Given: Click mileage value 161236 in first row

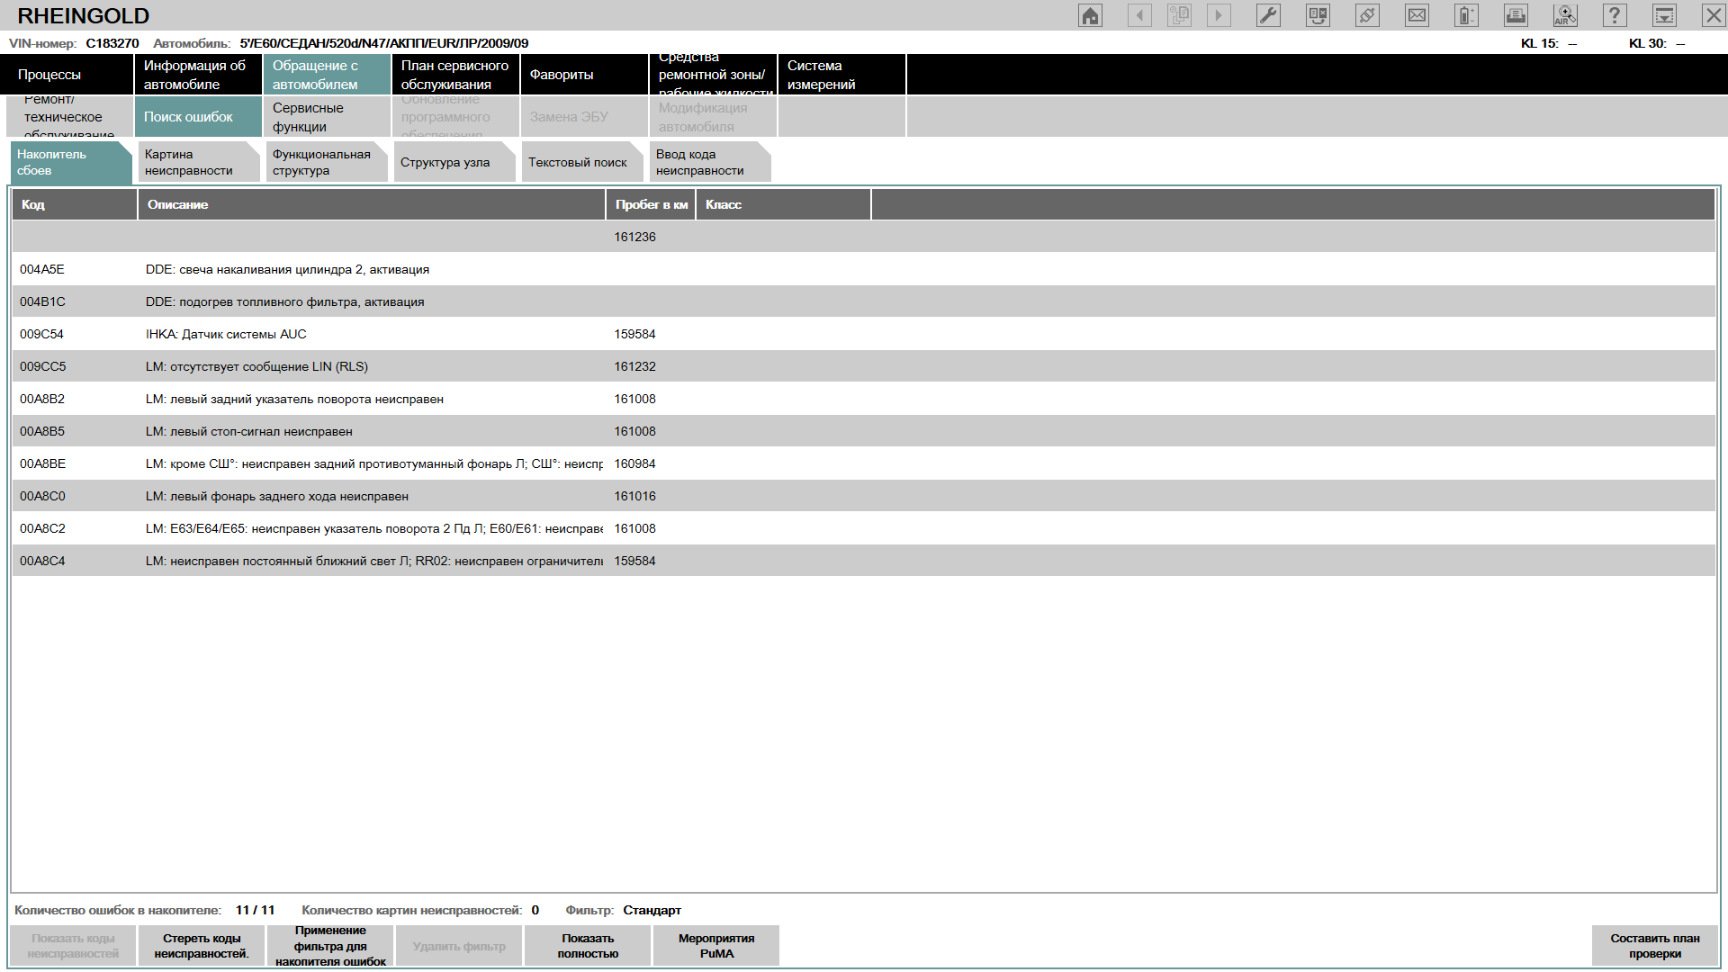Looking at the screenshot, I should tap(635, 237).
